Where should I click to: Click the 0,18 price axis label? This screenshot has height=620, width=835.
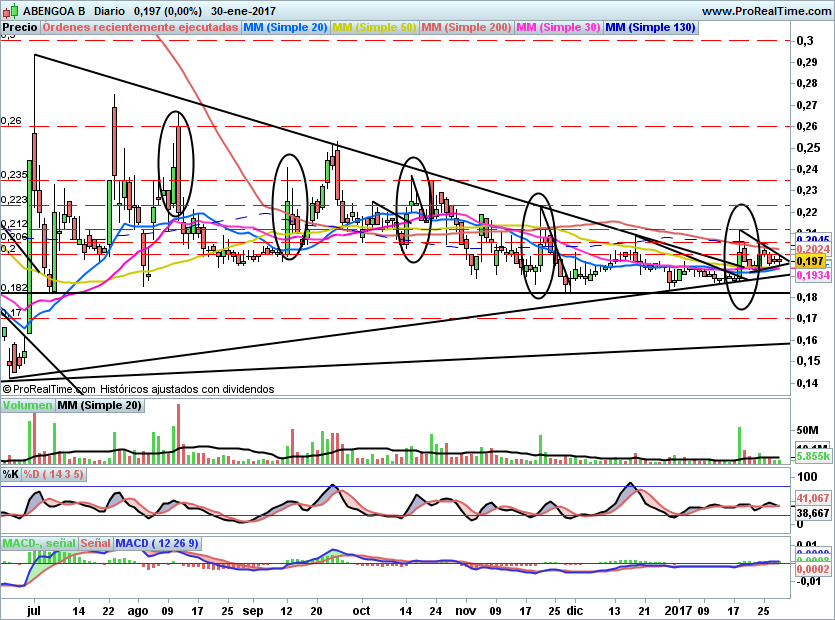(807, 297)
